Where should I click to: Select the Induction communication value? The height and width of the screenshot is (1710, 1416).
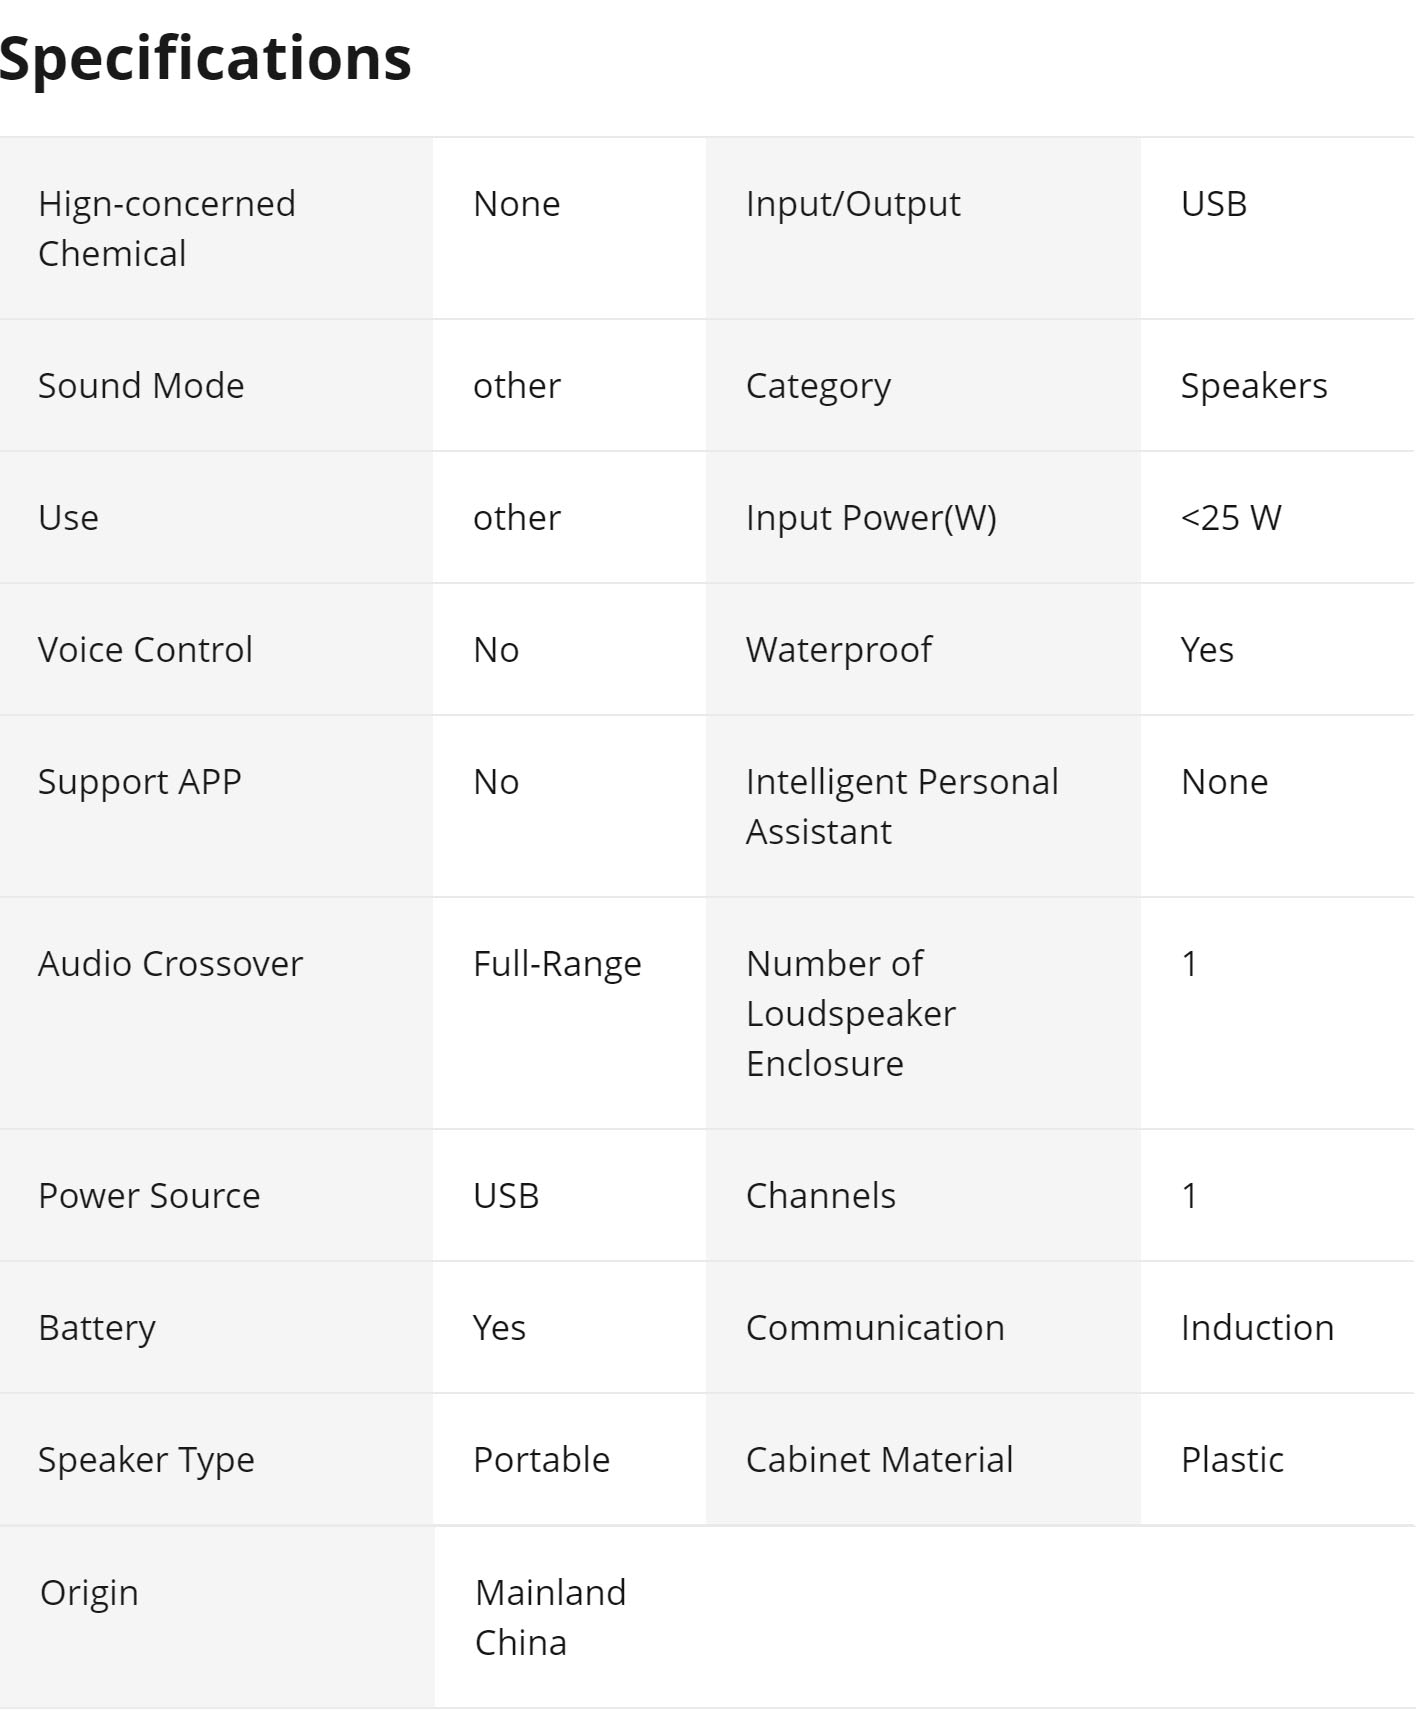click(x=1257, y=1328)
